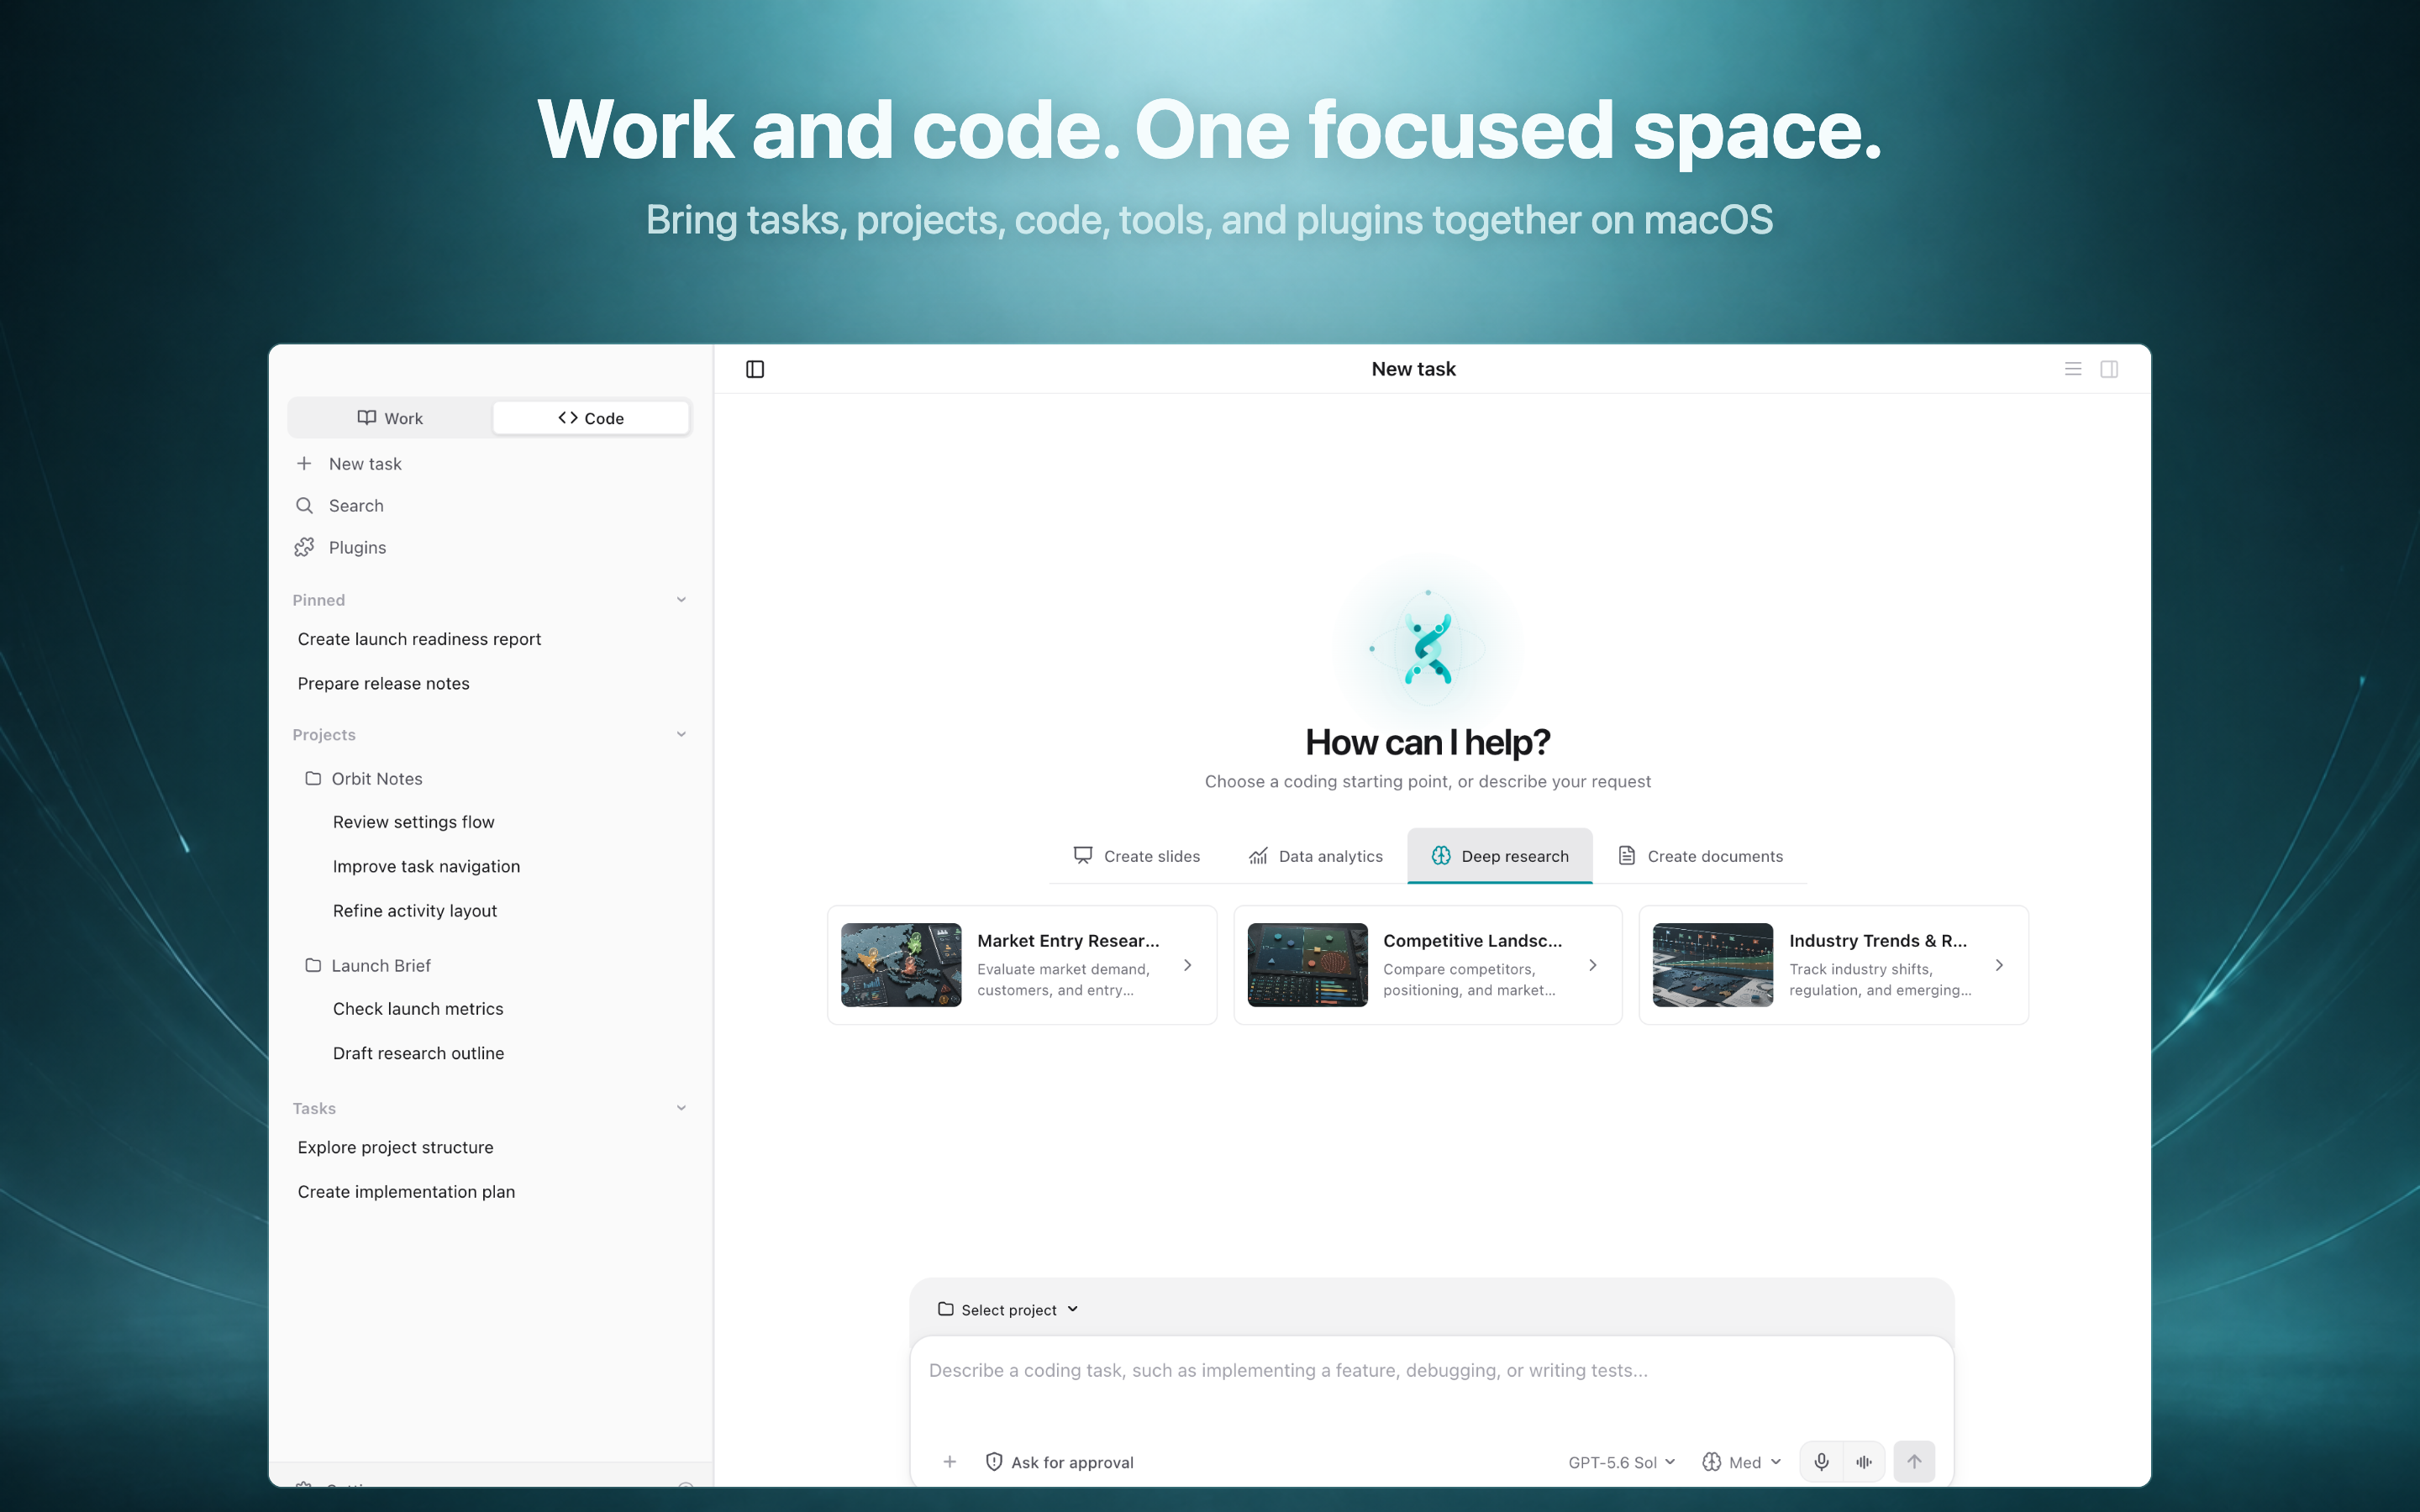Start dictation with the microphone icon
The width and height of the screenshot is (2420, 1512).
point(1821,1461)
